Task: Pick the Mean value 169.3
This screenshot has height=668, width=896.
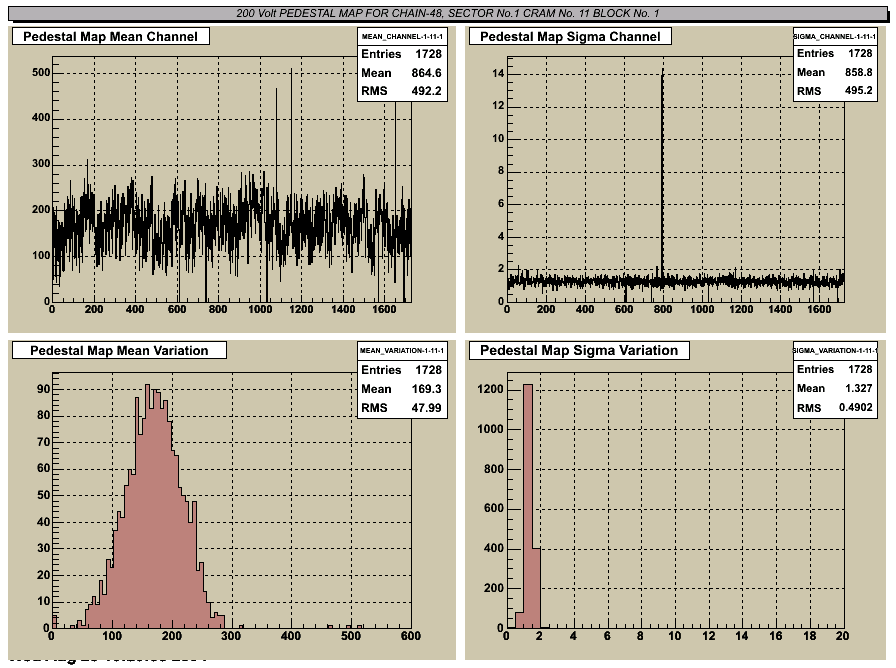Action: point(426,389)
